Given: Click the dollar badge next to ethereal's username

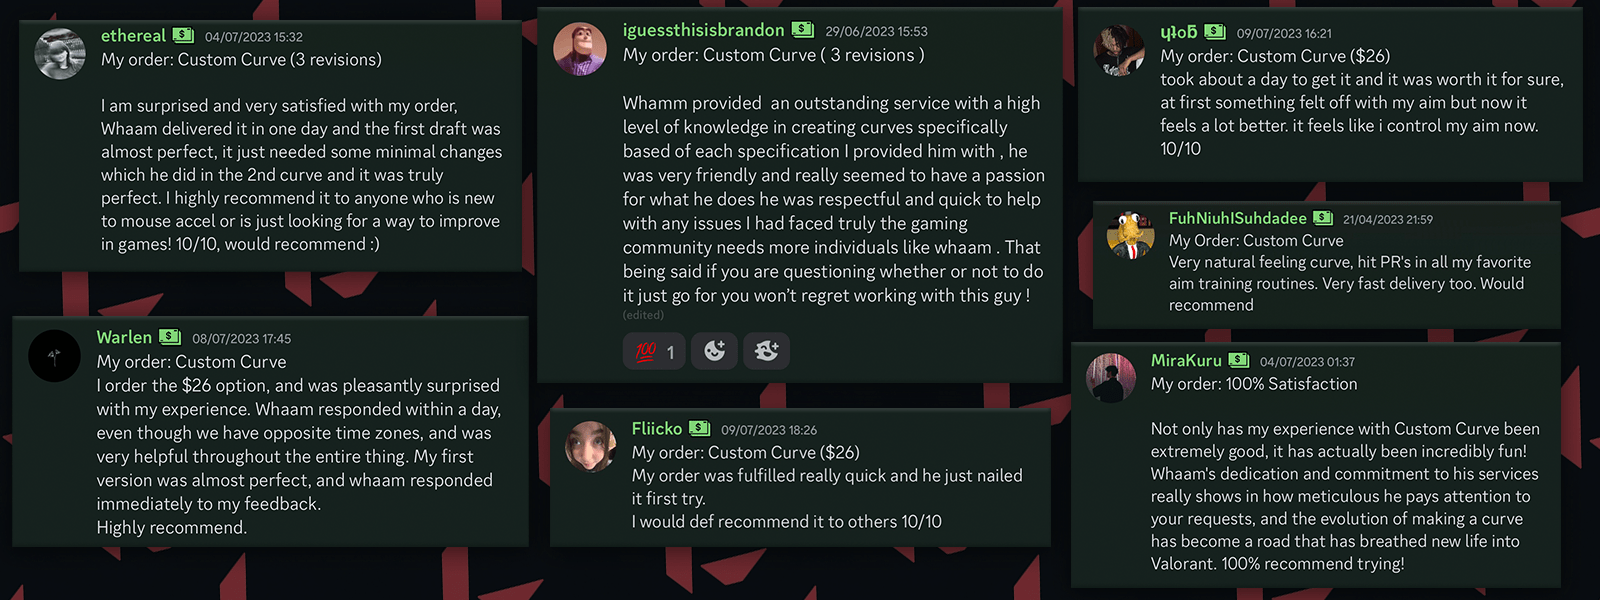Looking at the screenshot, I should 181,36.
